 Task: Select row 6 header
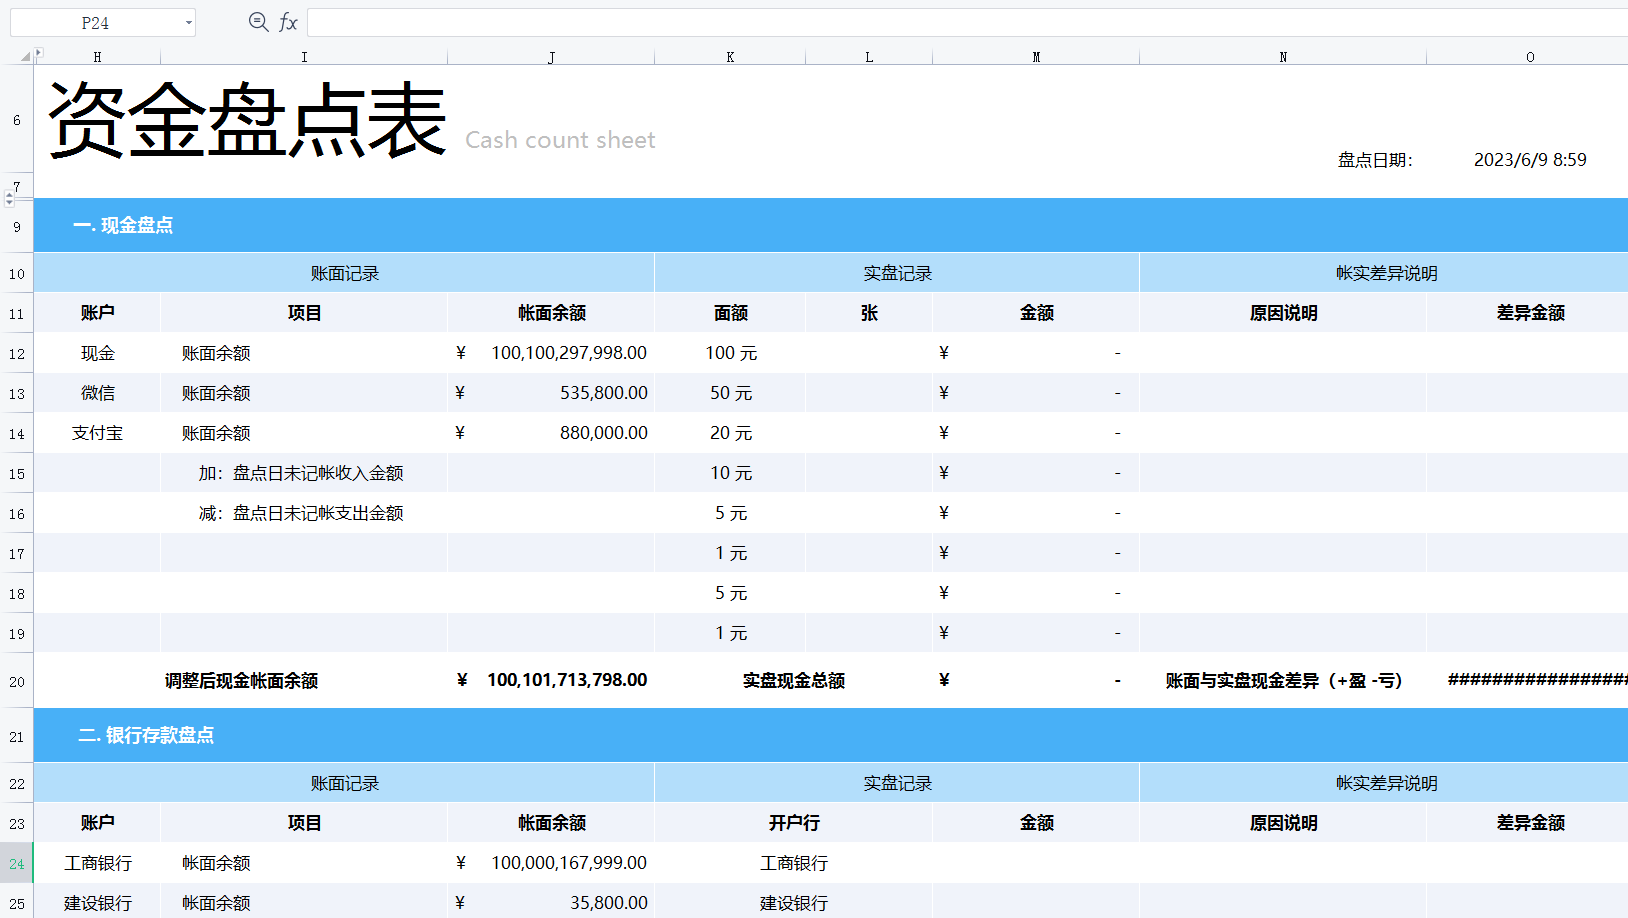coord(17,120)
